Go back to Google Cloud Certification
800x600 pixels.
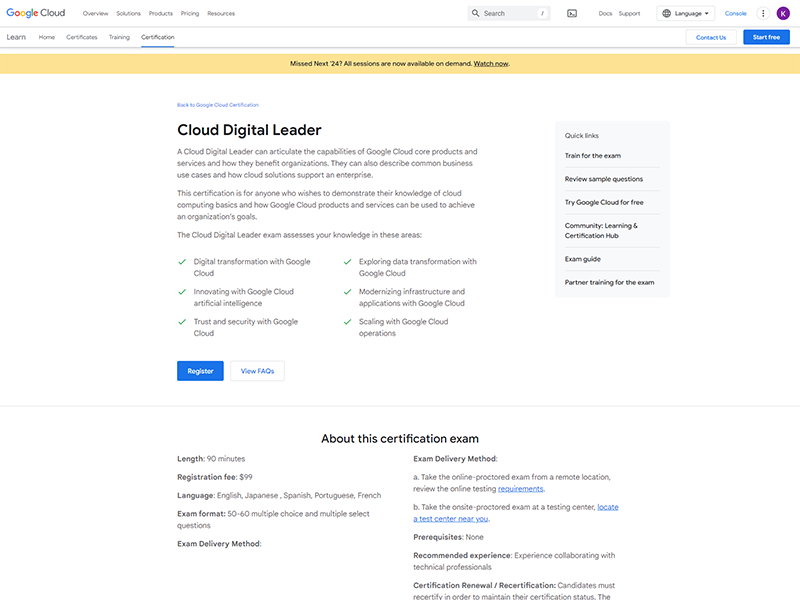pos(218,105)
